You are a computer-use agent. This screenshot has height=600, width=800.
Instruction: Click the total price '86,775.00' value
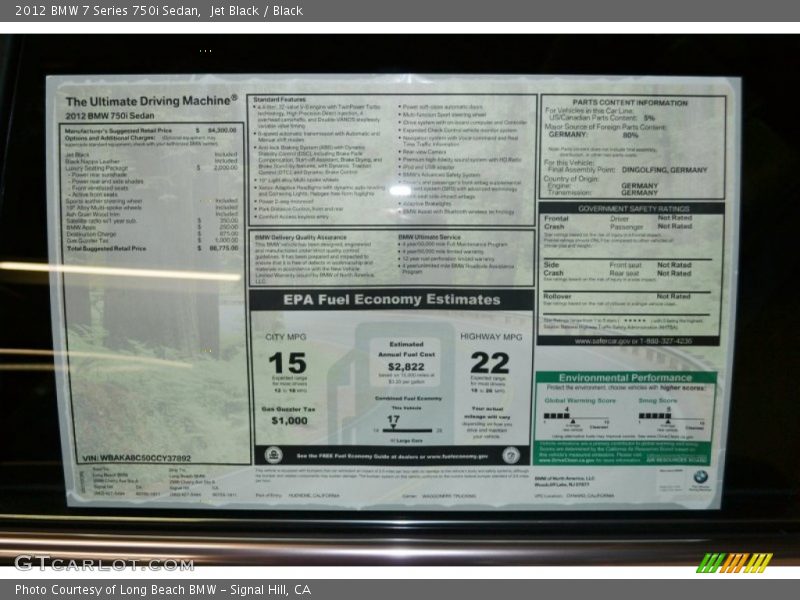(x=223, y=248)
